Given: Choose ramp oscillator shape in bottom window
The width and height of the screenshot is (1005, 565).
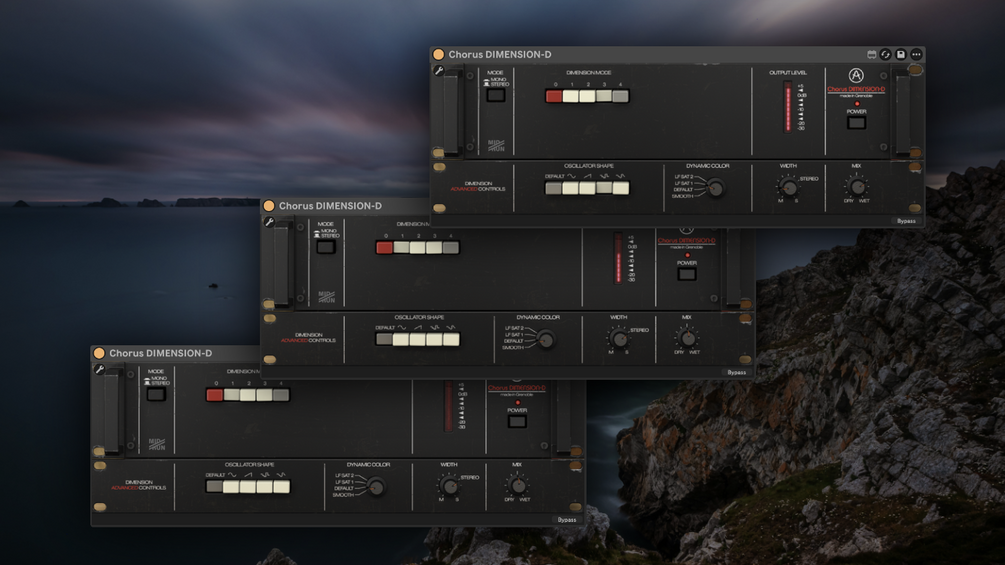Looking at the screenshot, I should click(x=247, y=486).
